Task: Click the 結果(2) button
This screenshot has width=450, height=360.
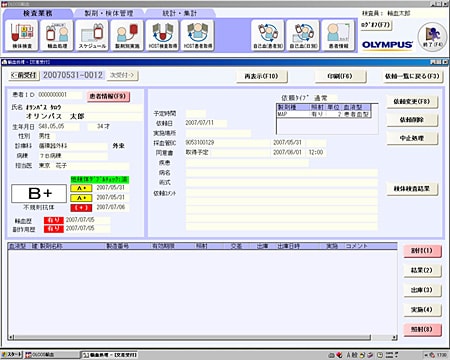Action: 422,270
